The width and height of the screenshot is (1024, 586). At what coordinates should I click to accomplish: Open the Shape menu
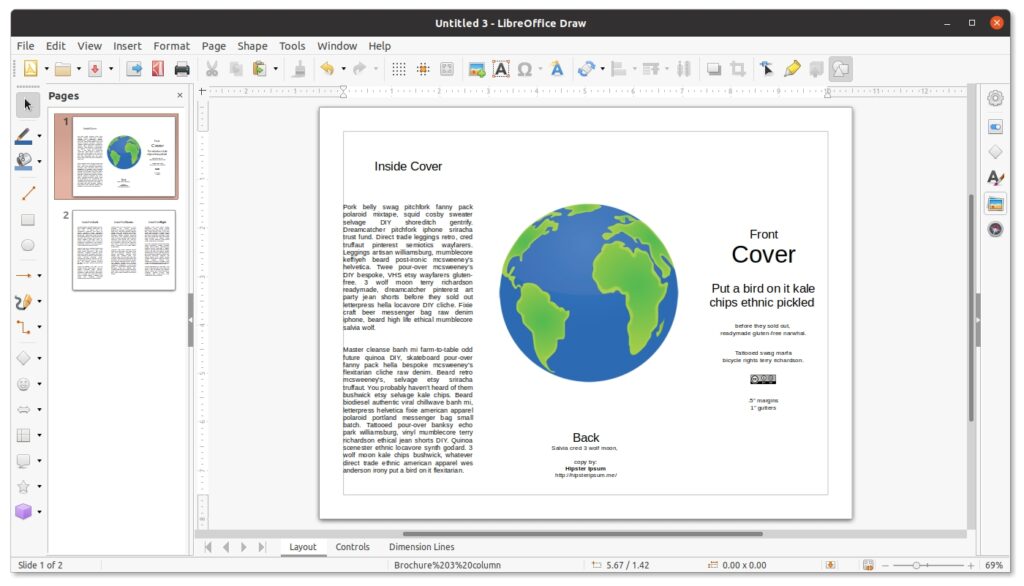coord(252,45)
